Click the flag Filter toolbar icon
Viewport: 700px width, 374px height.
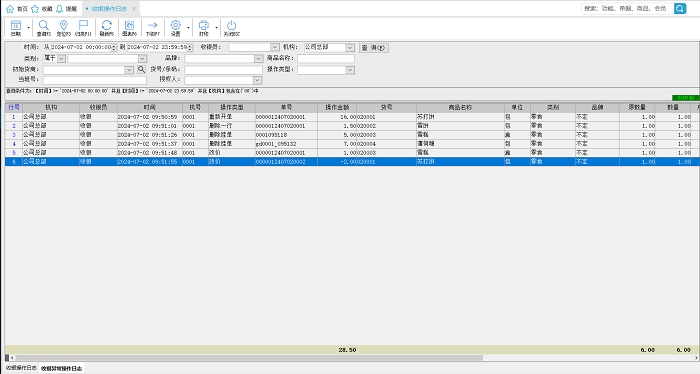pos(83,28)
